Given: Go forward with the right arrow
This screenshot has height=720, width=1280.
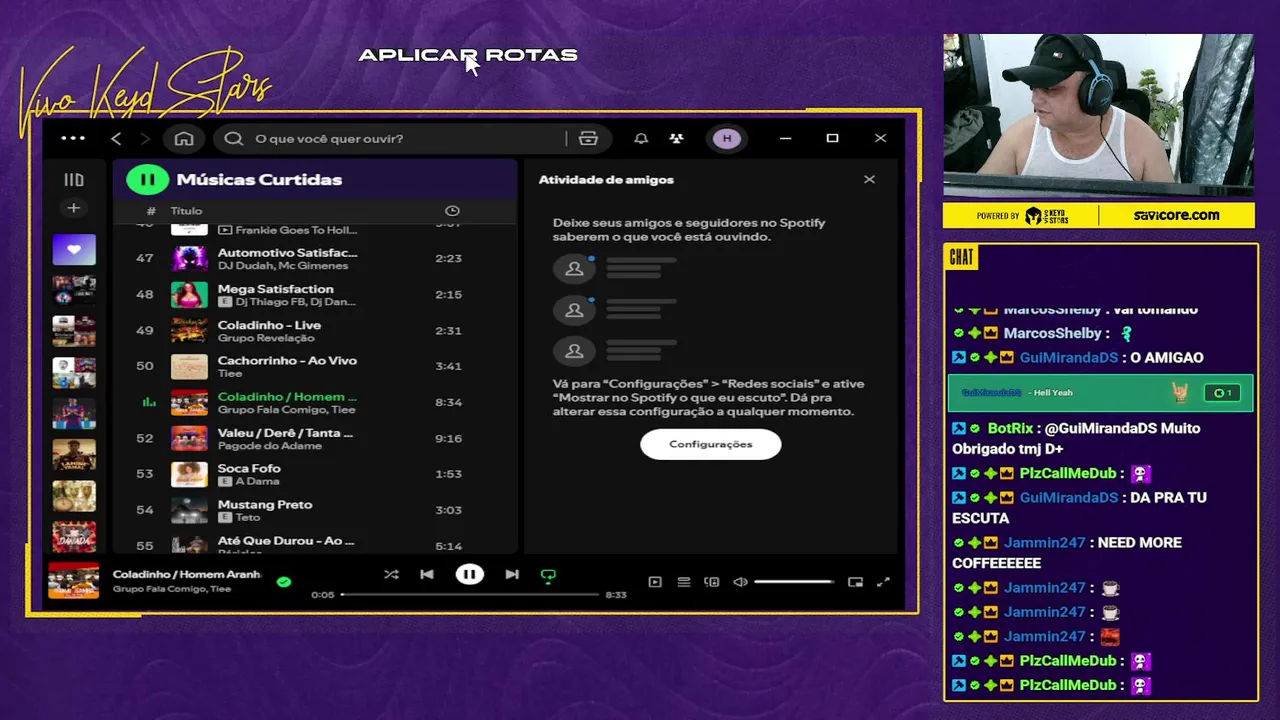Looking at the screenshot, I should [145, 138].
